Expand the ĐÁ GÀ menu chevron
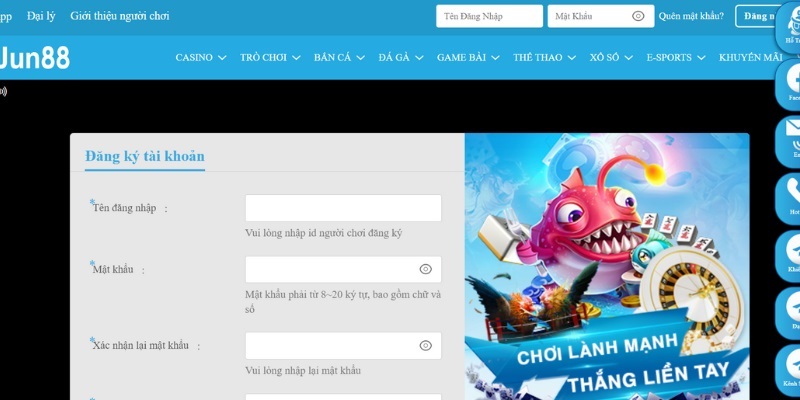This screenshot has height=400, width=800. pos(419,58)
